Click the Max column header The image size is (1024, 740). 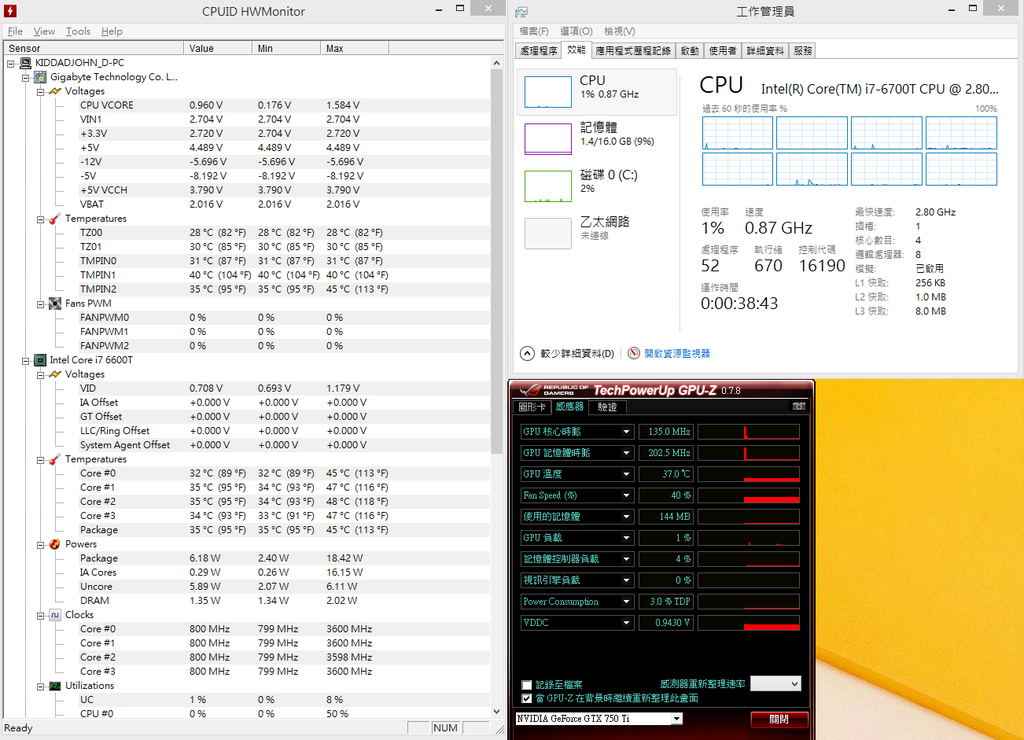click(355, 48)
